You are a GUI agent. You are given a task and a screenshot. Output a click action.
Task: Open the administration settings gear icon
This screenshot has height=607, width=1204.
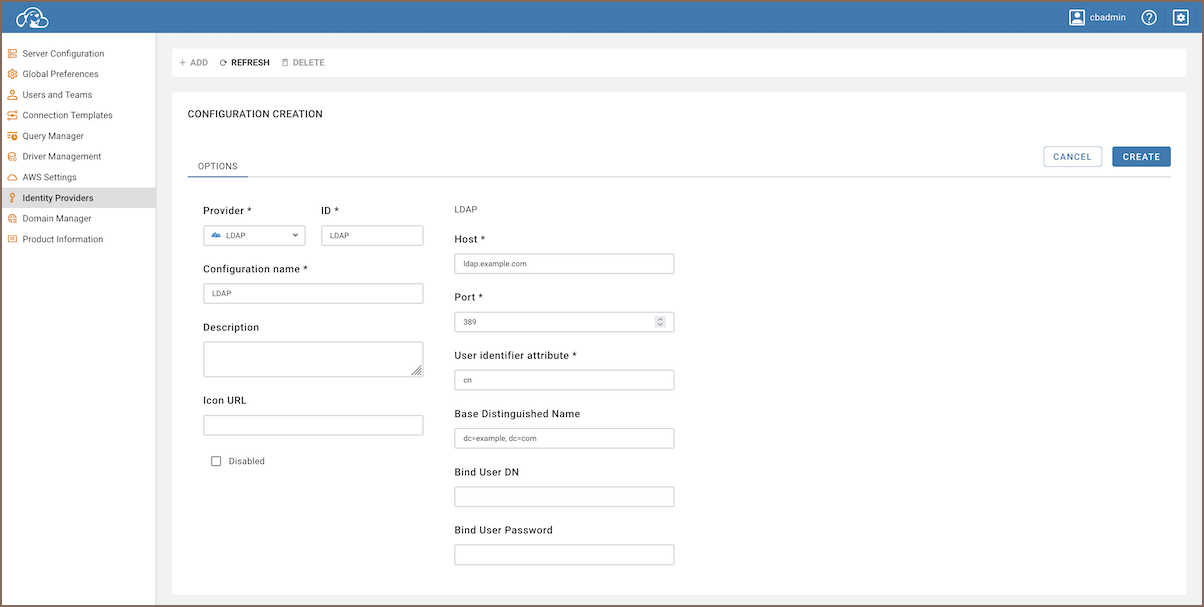point(1180,17)
